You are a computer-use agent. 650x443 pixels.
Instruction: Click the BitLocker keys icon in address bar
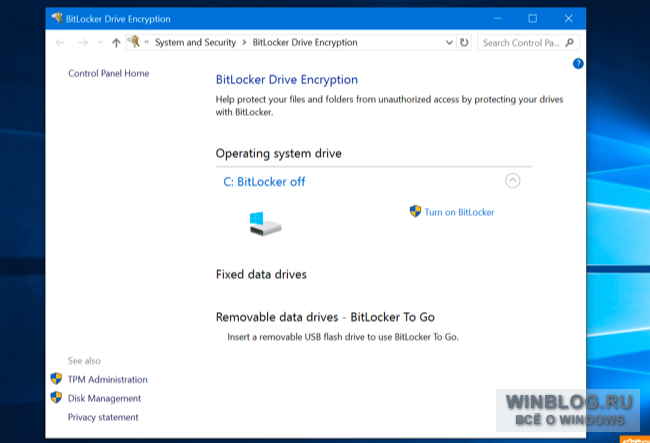tap(134, 41)
